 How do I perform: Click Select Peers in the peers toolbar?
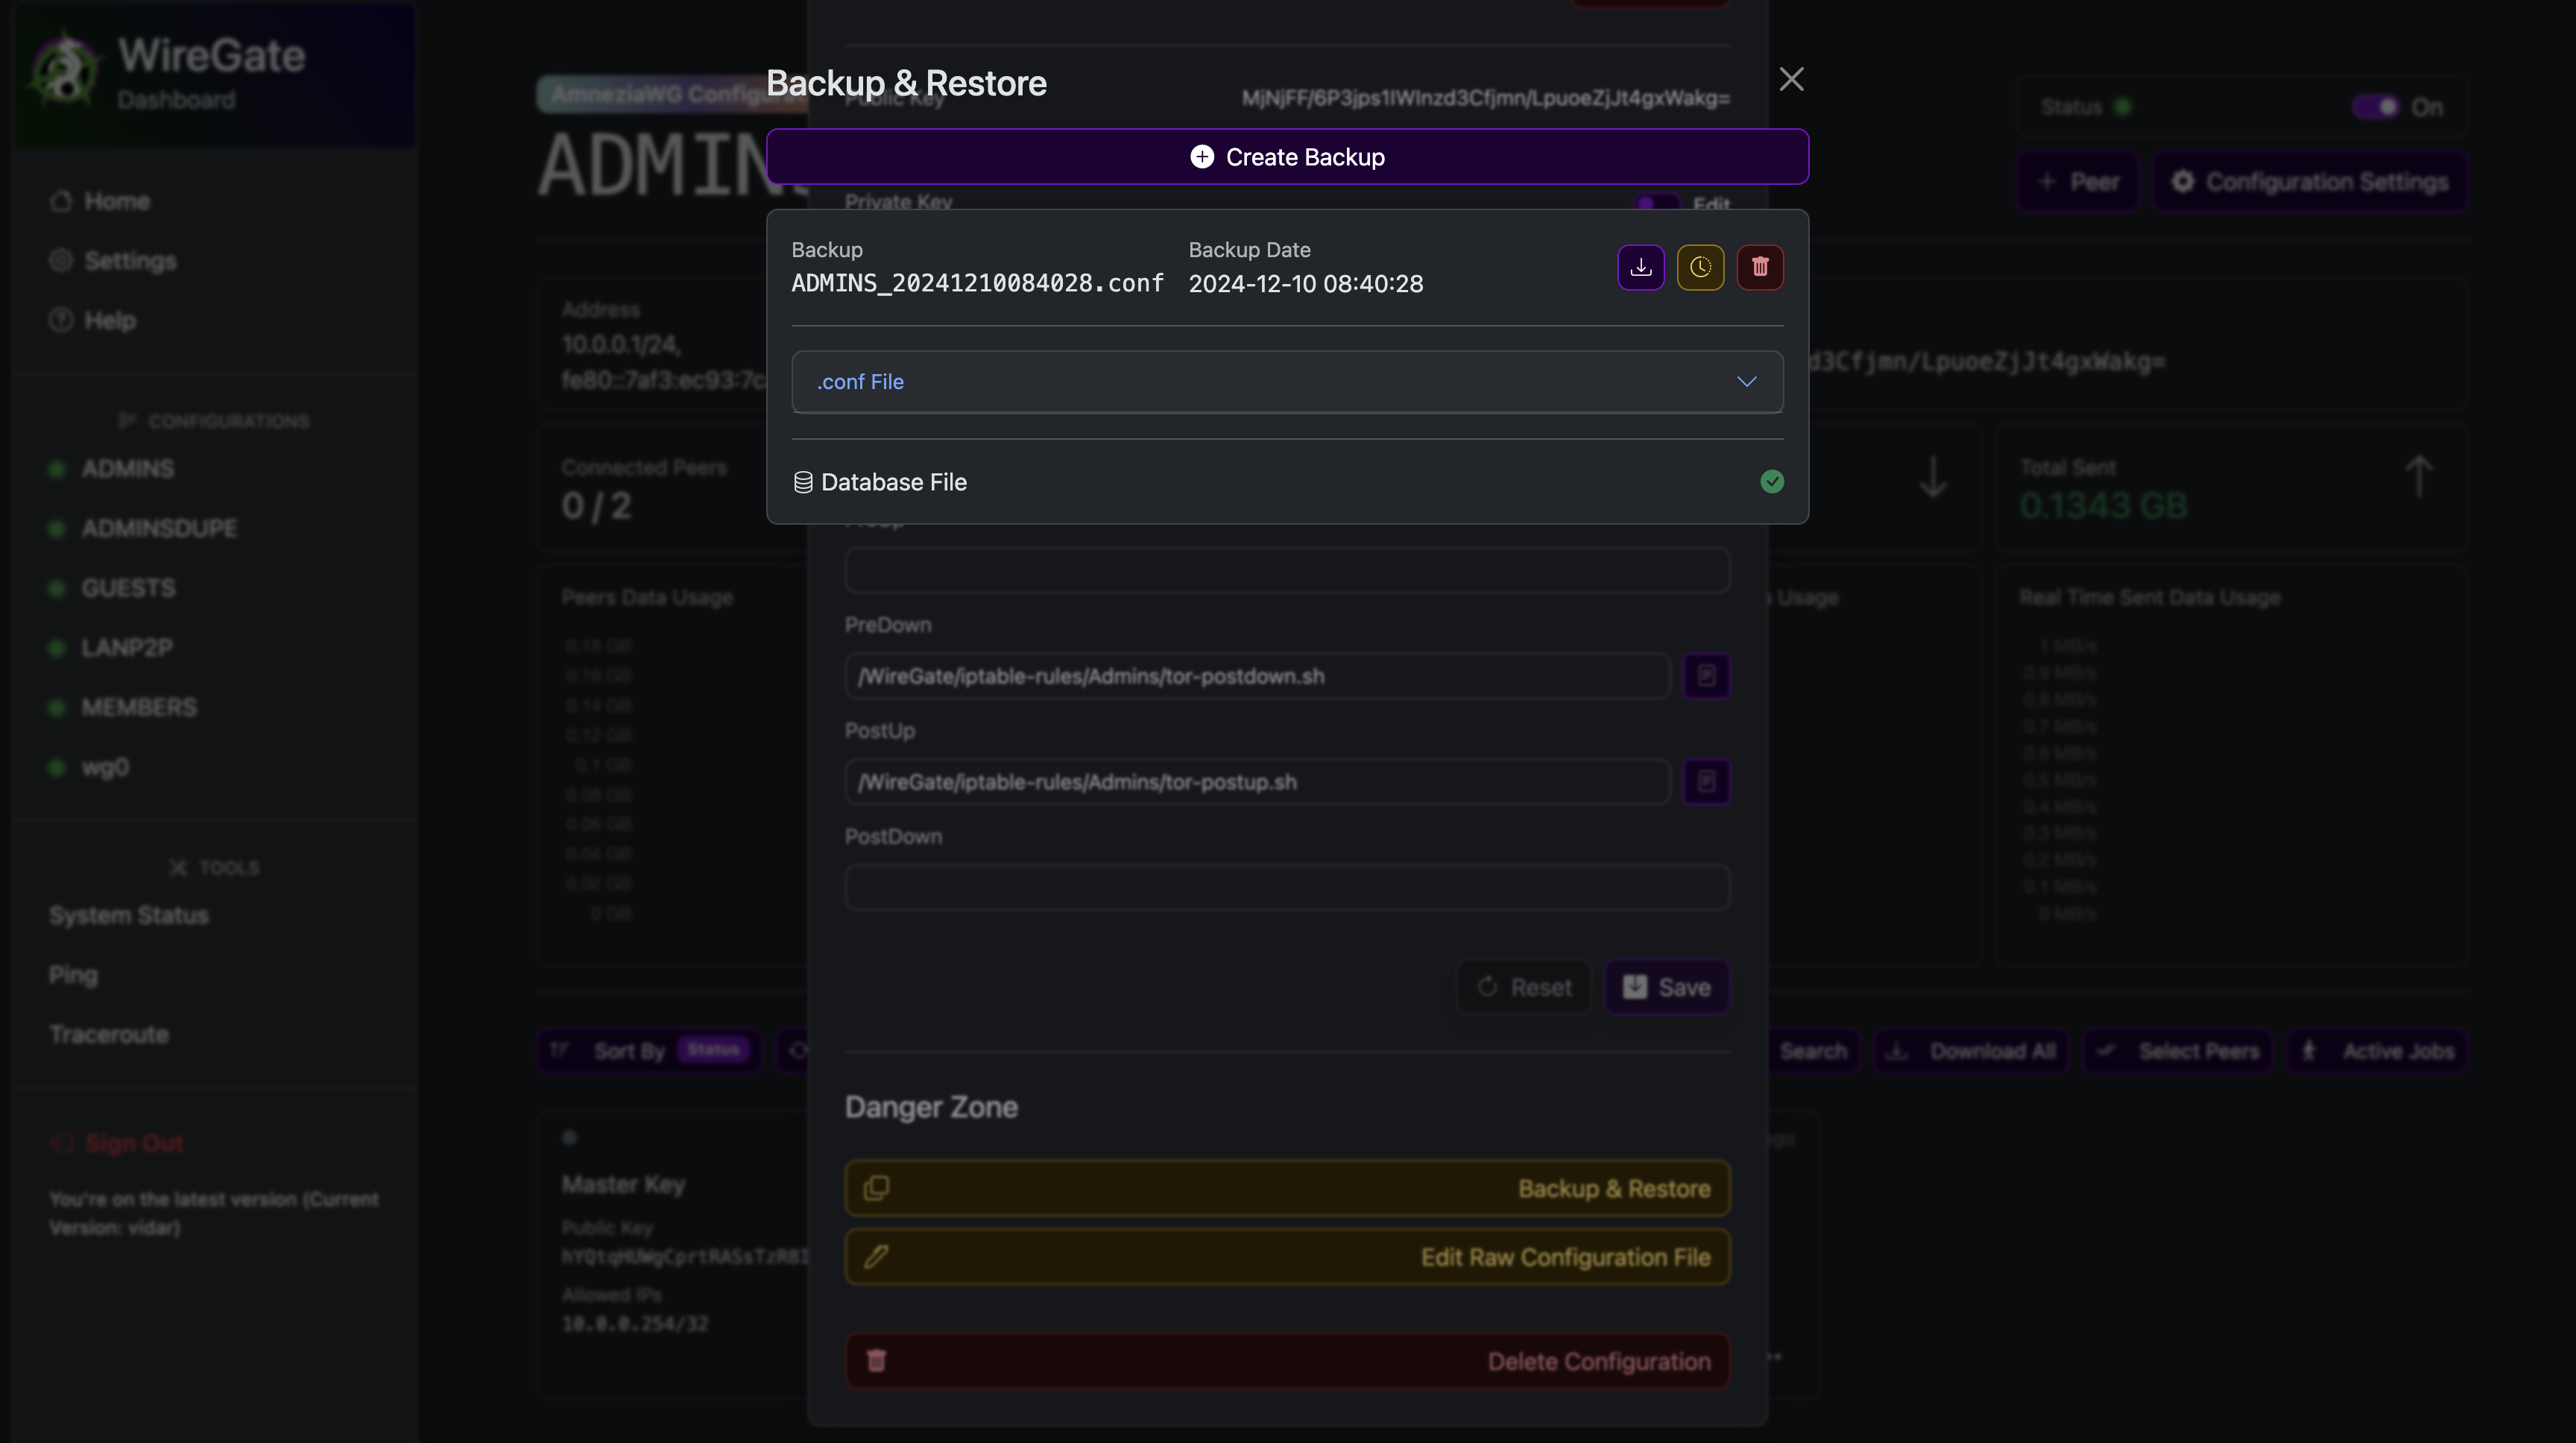click(2178, 1051)
